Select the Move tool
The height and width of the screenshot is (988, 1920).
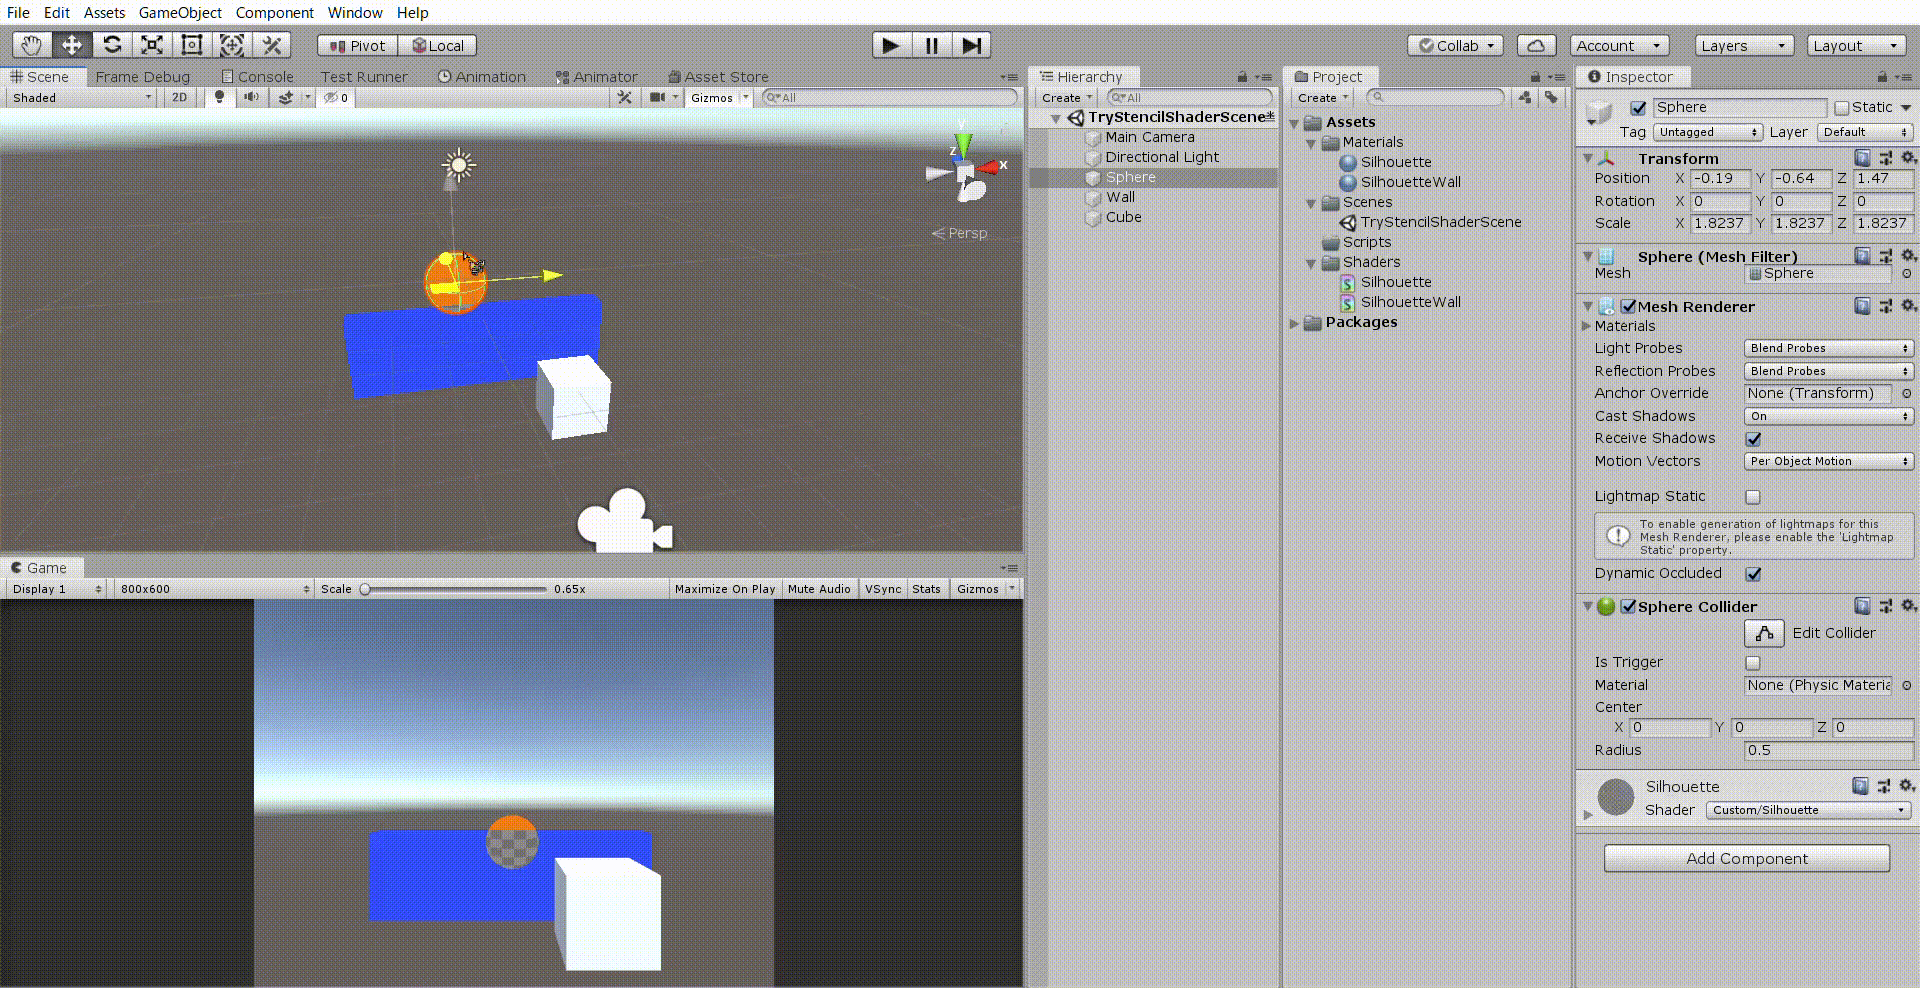(72, 45)
